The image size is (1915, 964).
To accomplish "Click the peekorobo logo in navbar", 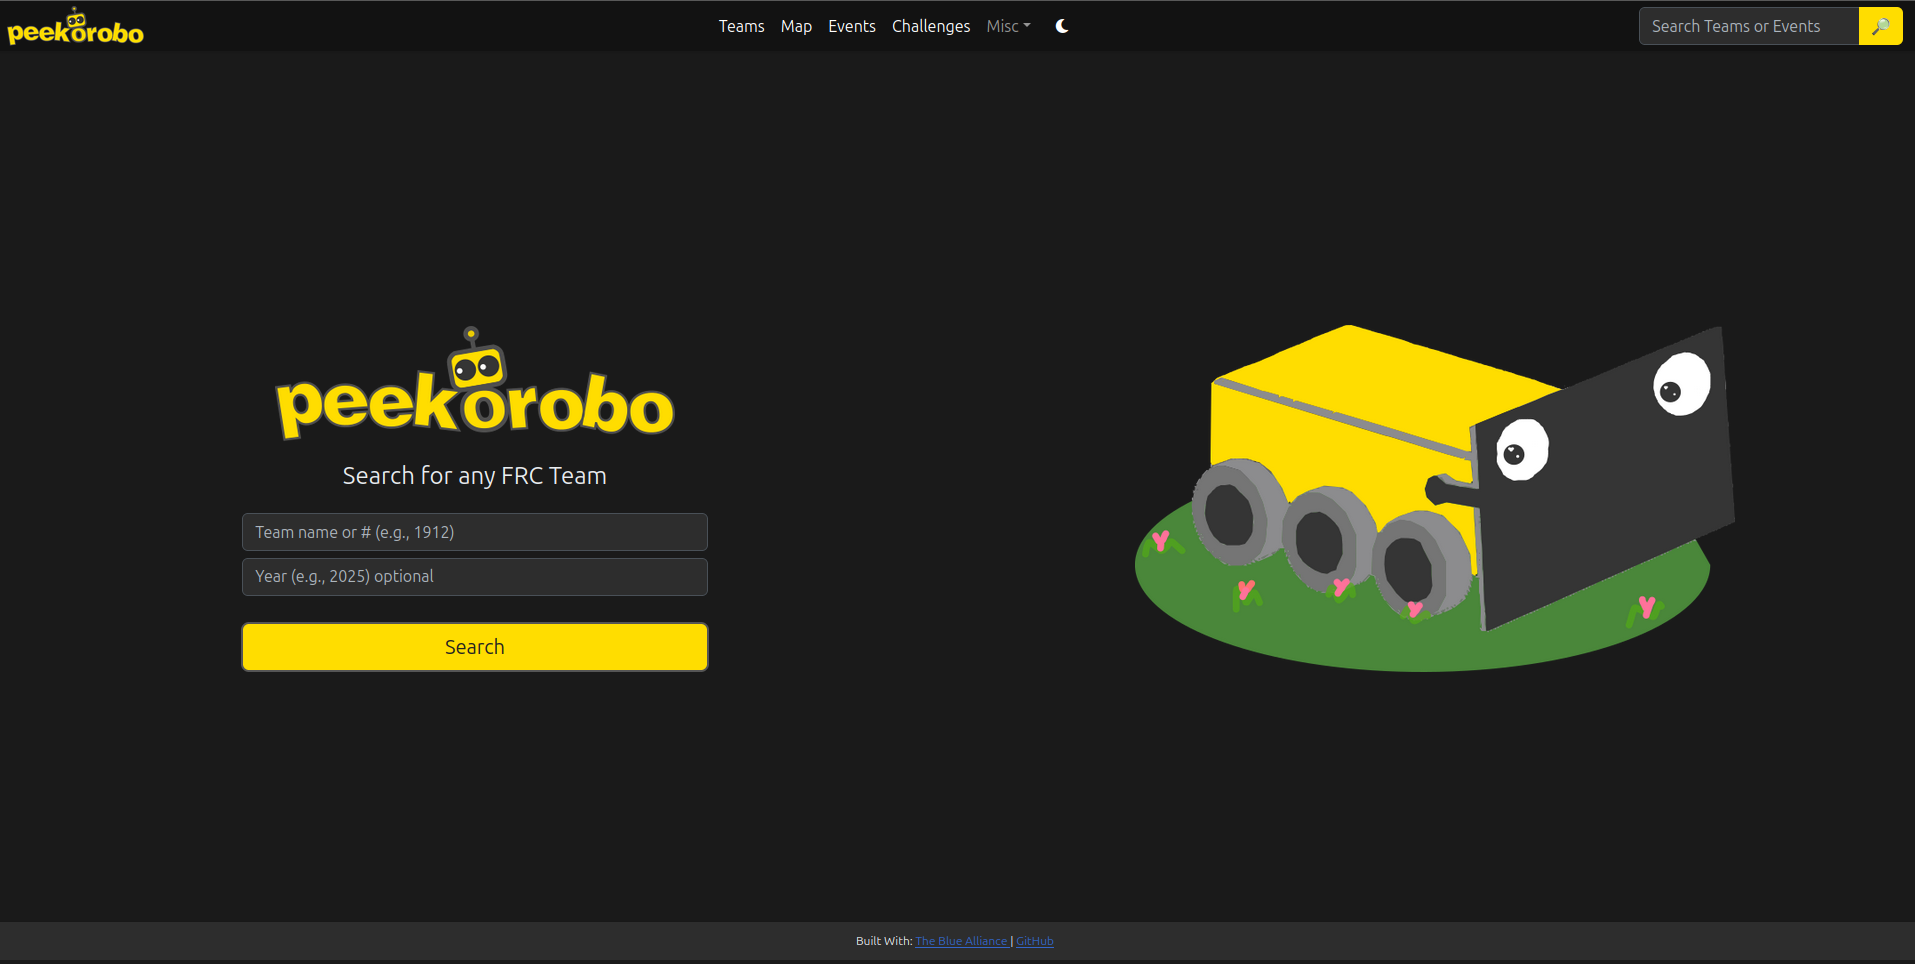I will pyautogui.click(x=76, y=27).
